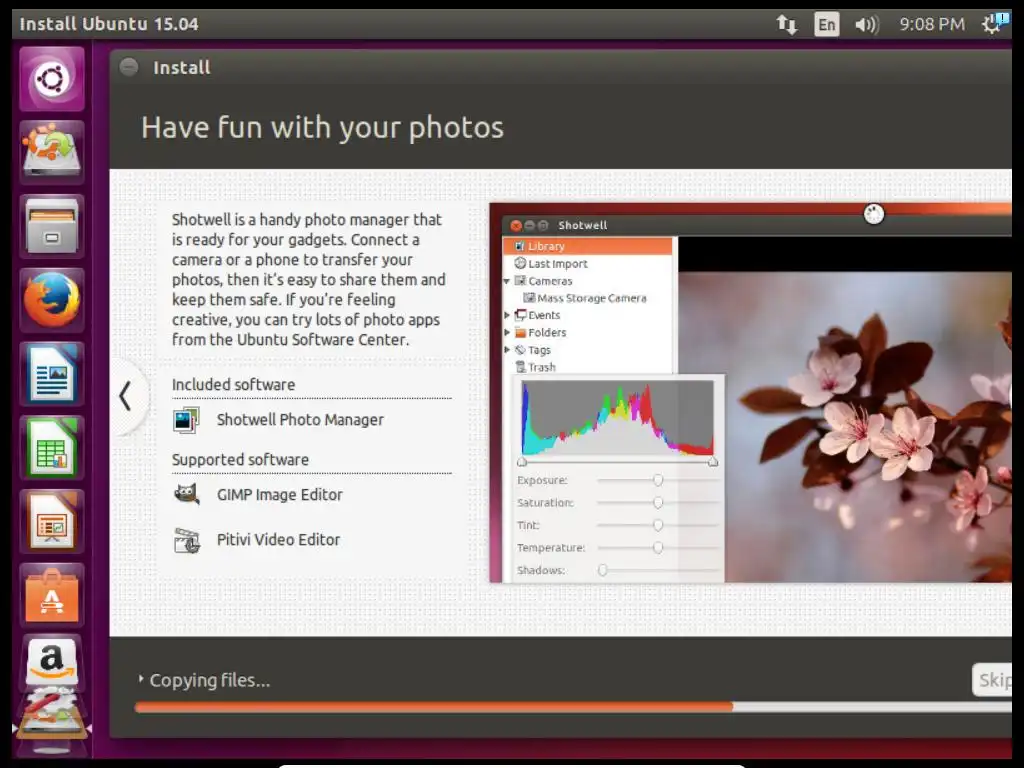Open the Files manager from the launcher

pos(52,226)
